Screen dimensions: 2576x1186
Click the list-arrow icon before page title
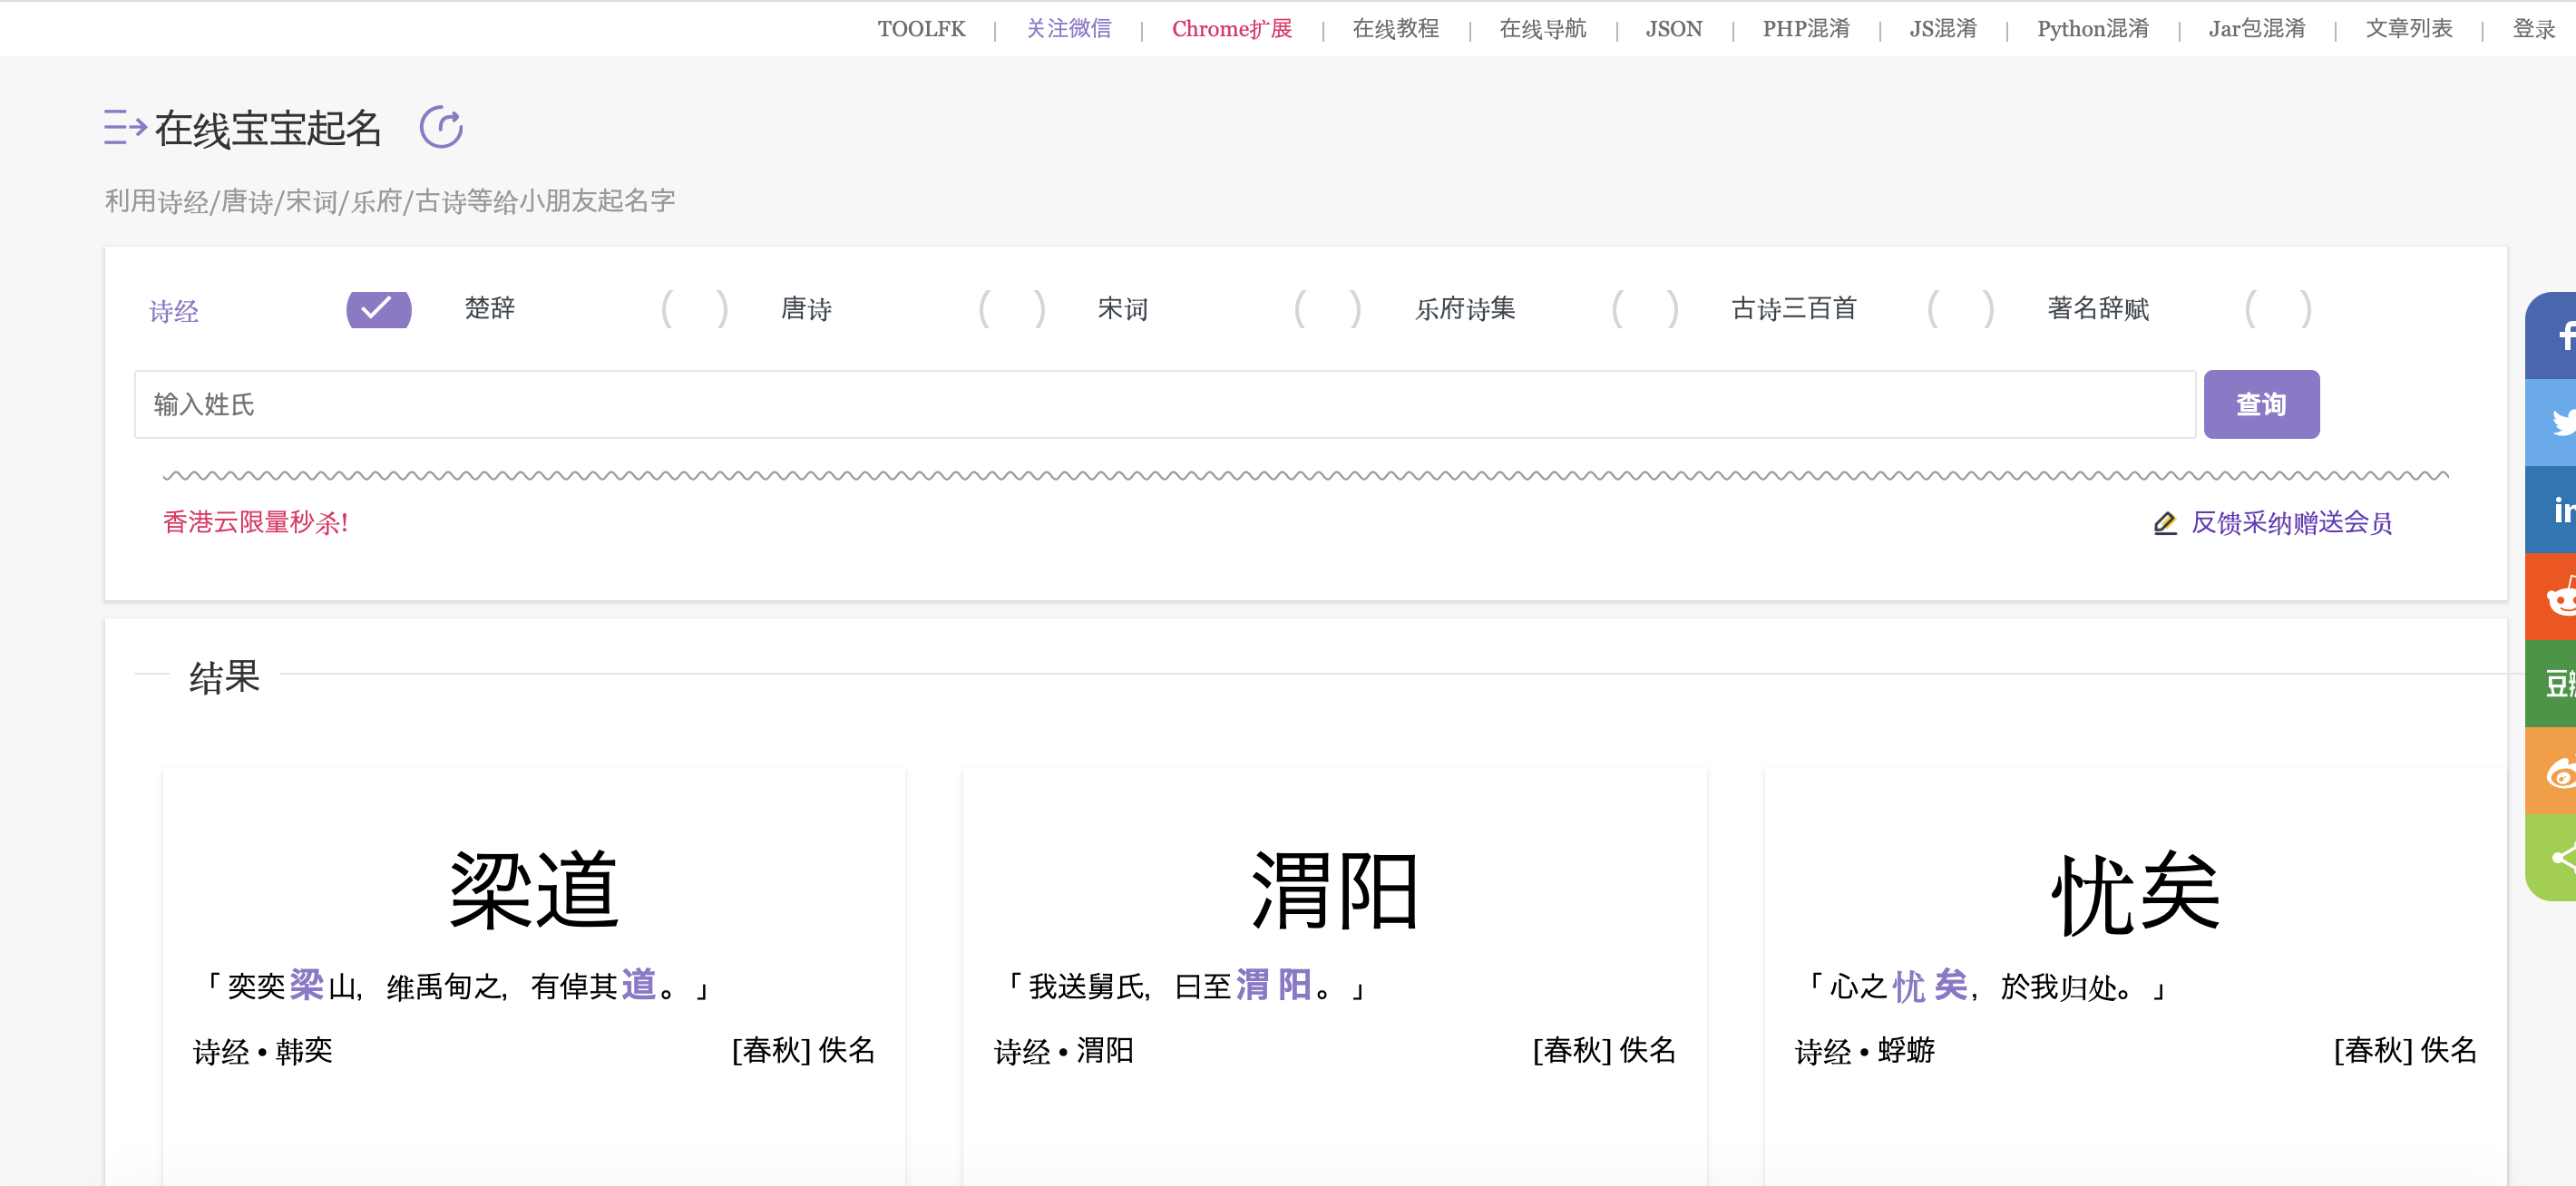(125, 127)
